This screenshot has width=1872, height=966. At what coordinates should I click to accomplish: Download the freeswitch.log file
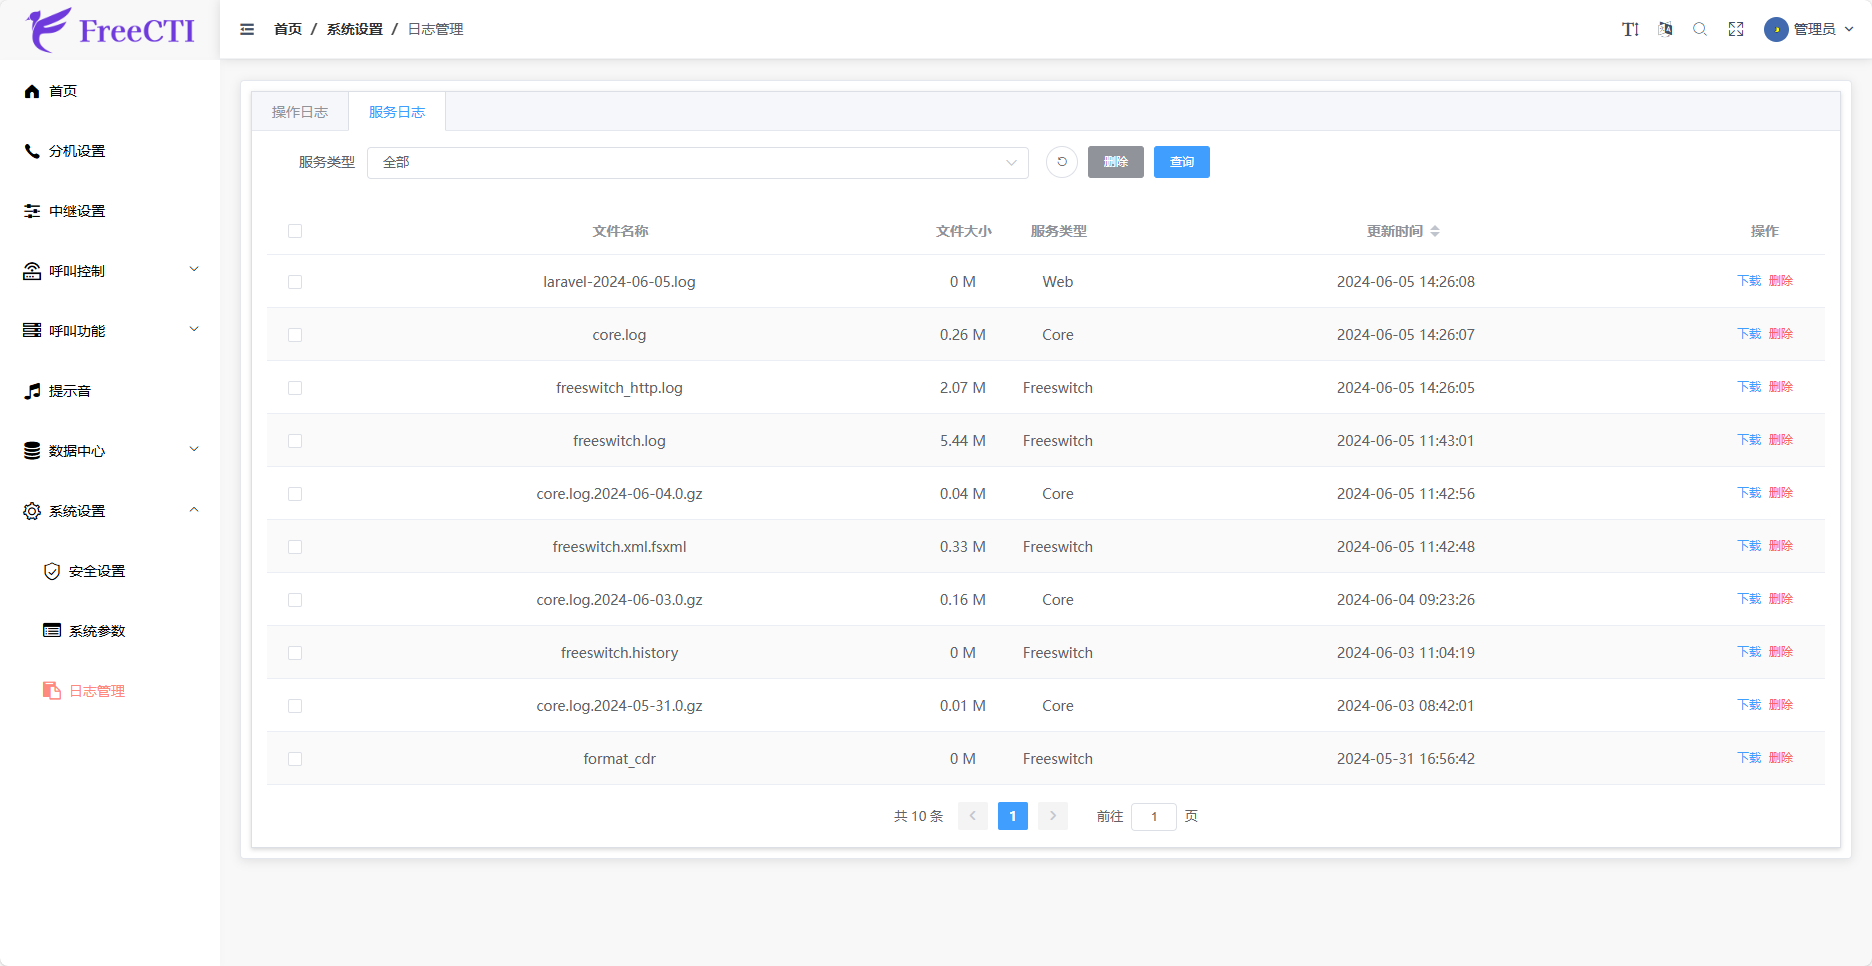point(1749,440)
